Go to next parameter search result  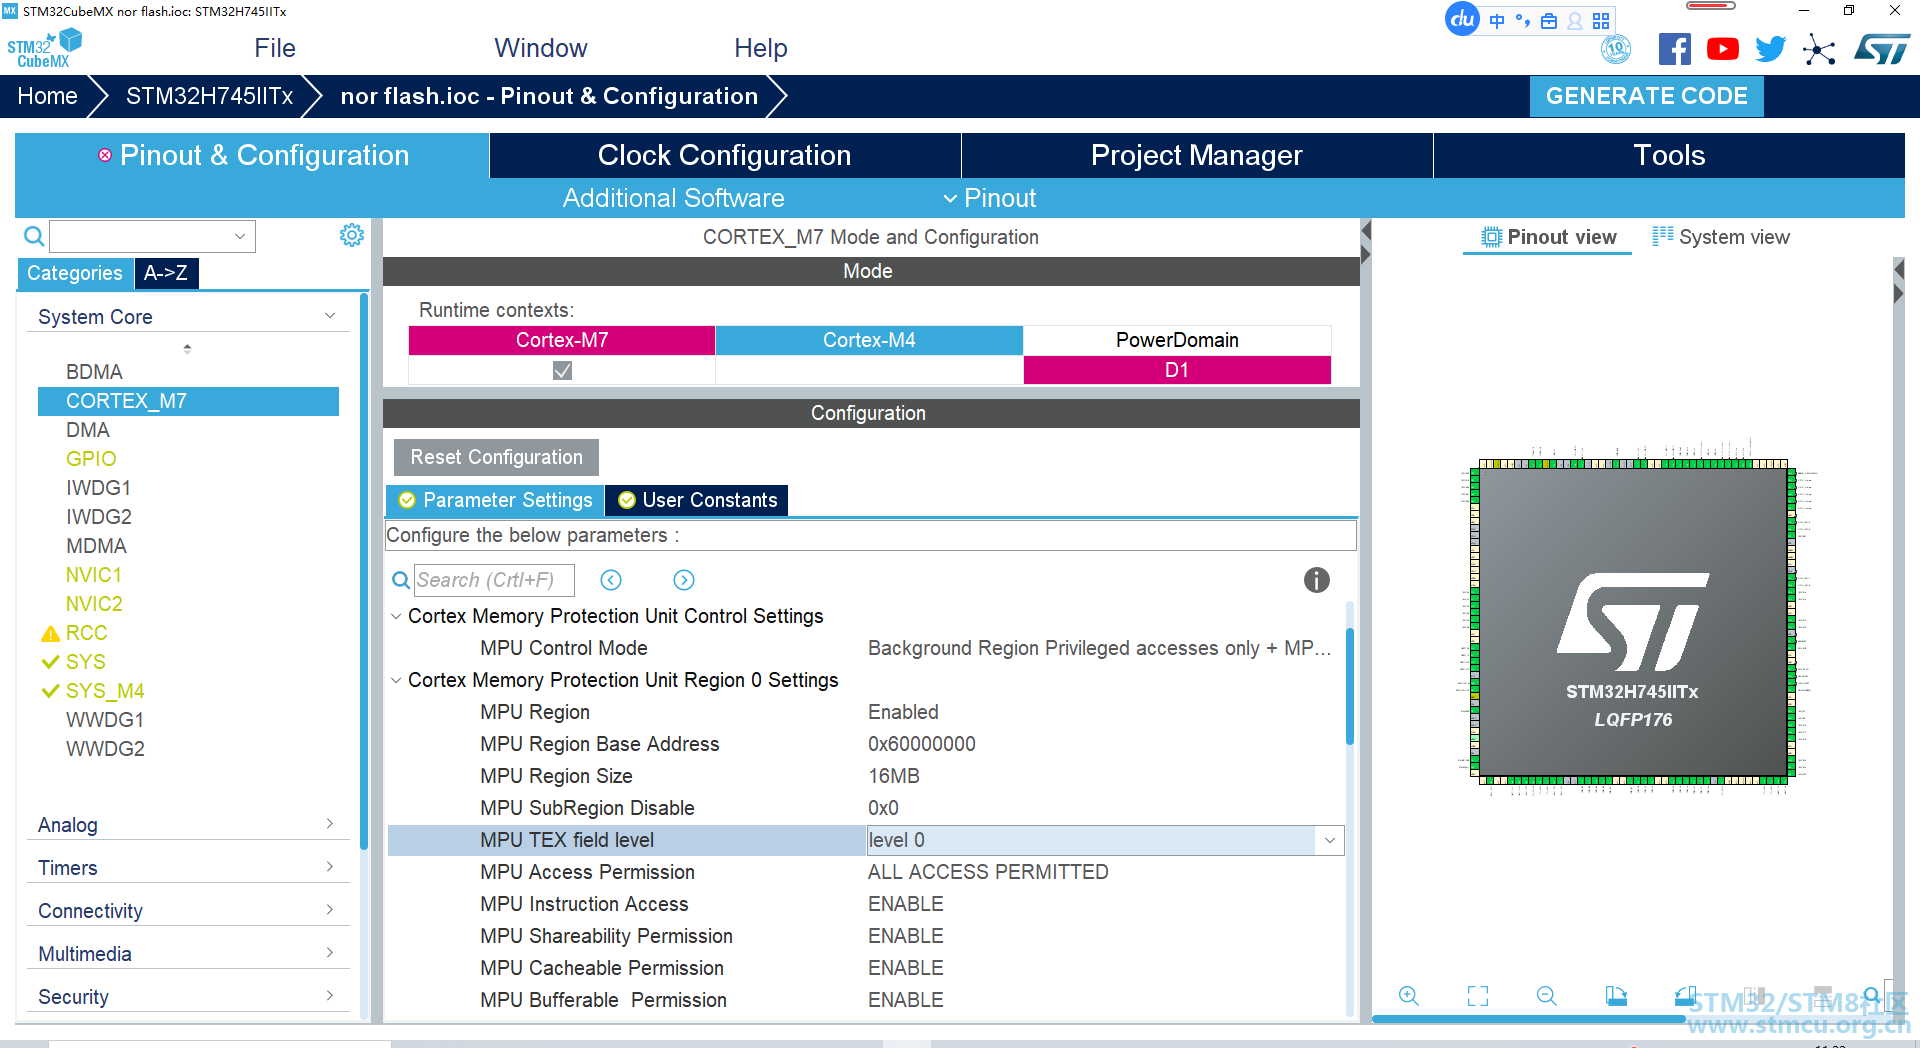click(x=684, y=580)
